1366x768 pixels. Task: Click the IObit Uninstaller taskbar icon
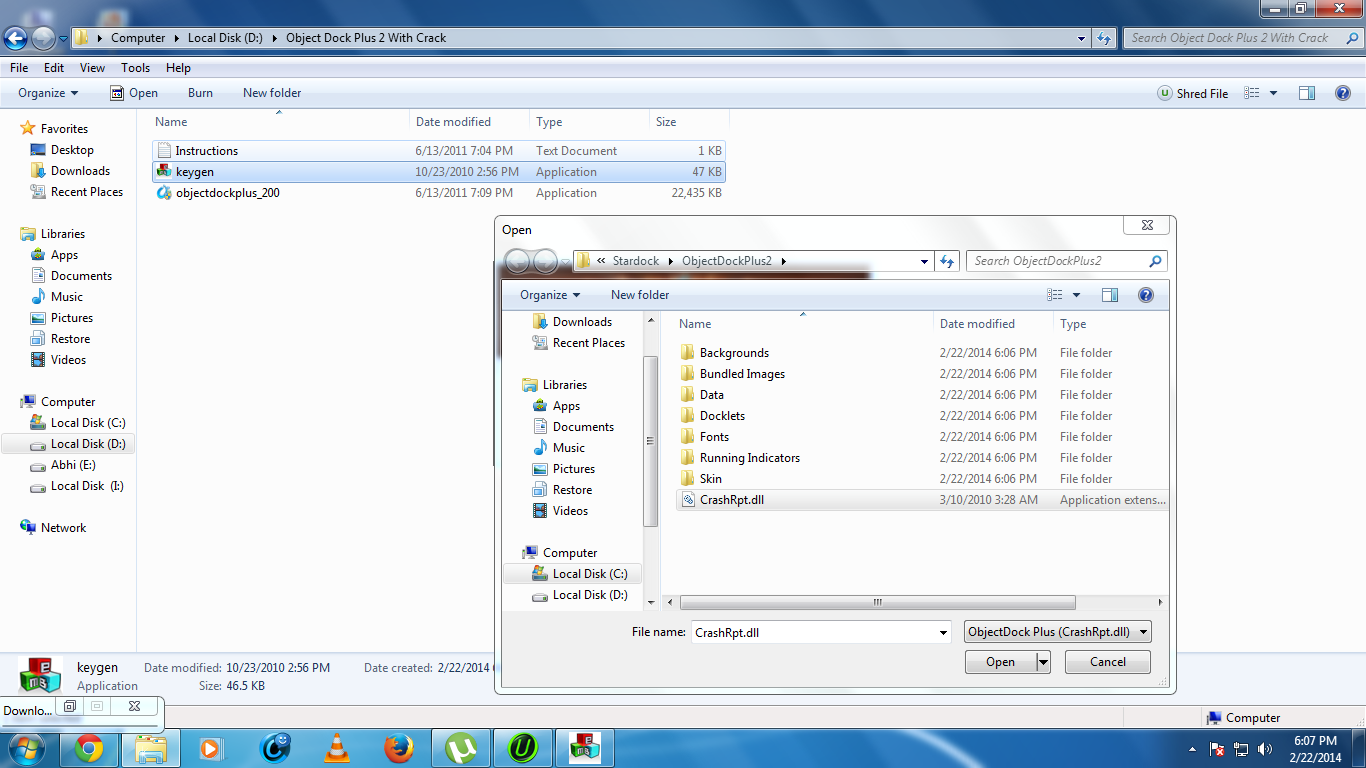point(522,748)
